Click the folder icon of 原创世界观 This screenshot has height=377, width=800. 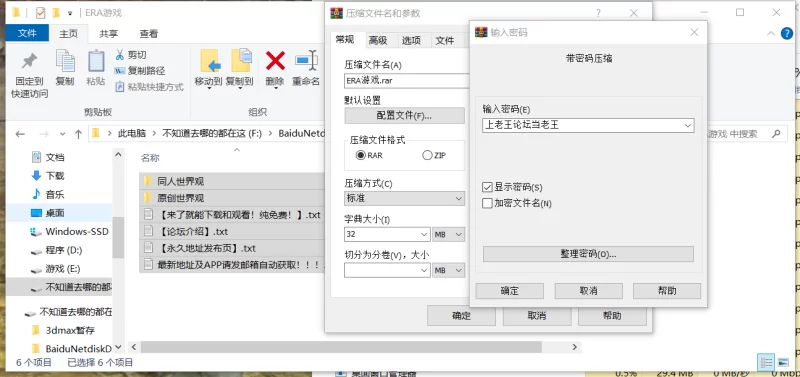point(148,197)
